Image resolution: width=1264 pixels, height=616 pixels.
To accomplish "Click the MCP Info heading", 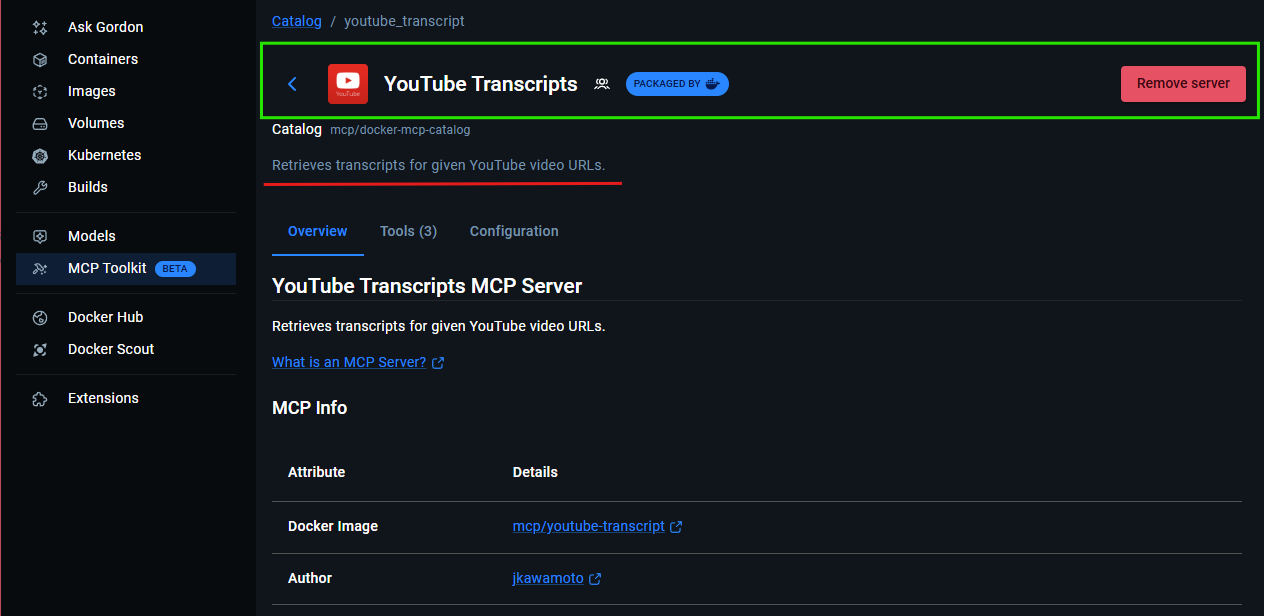I will click(x=310, y=408).
